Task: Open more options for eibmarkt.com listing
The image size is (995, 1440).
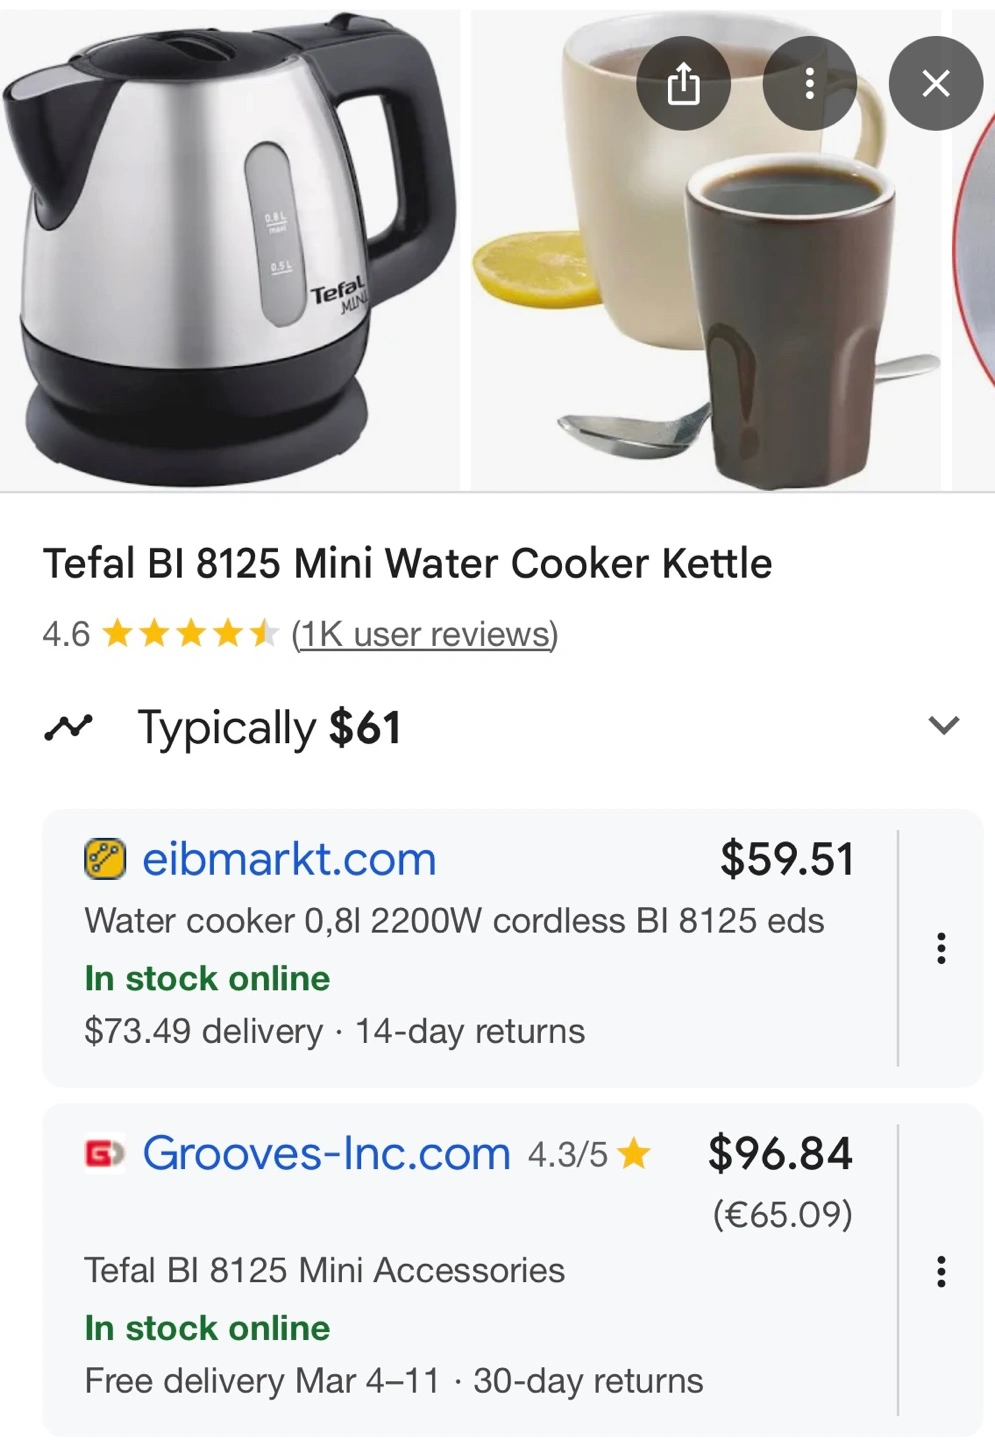Action: point(940,948)
